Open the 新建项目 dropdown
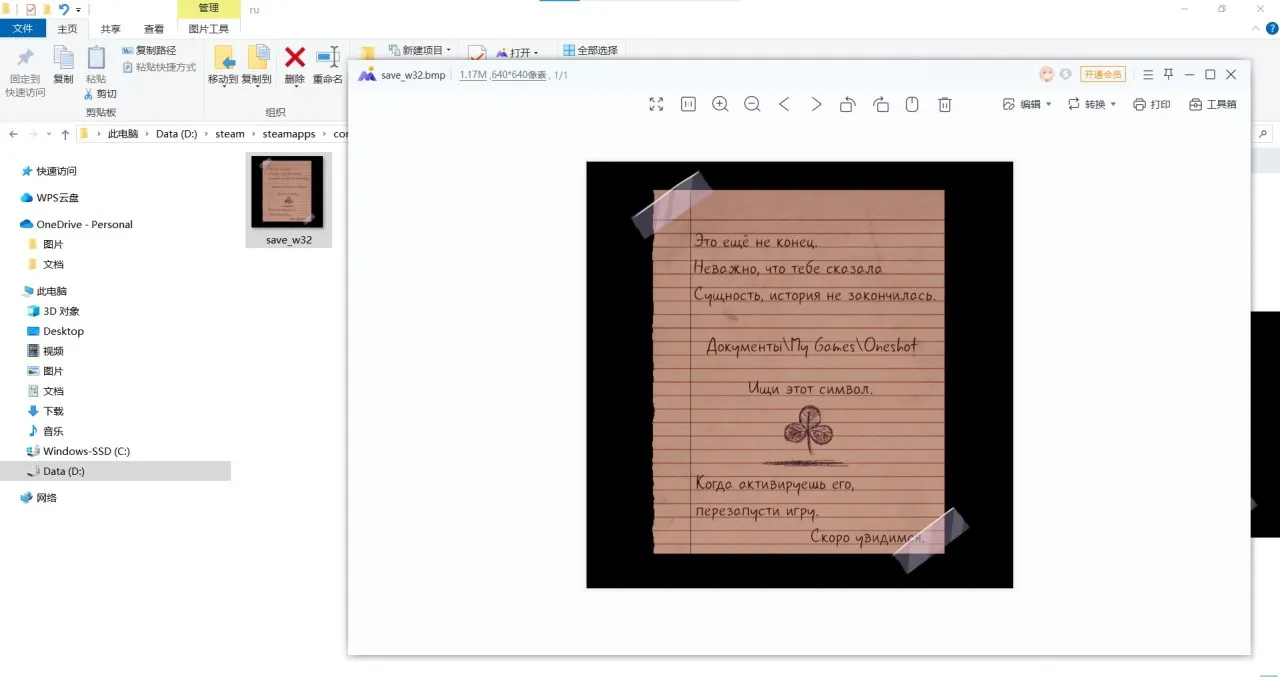1280x677 pixels. [419, 50]
